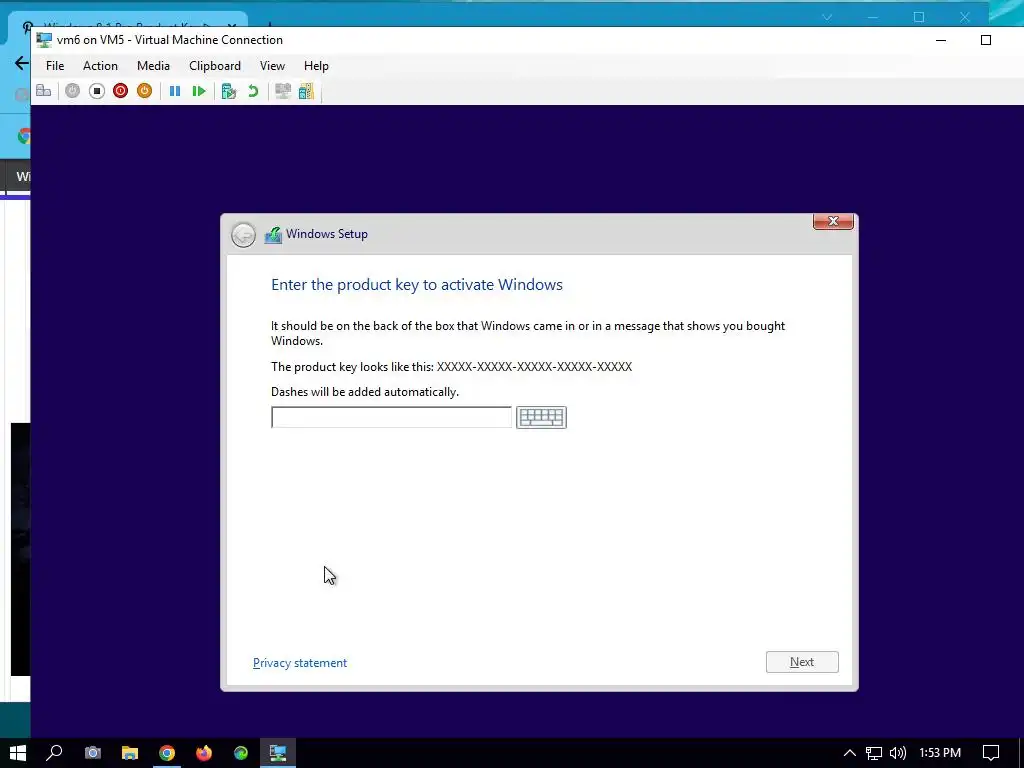The height and width of the screenshot is (768, 1024).
Task: Click the Enhanced Session toolbar icon
Action: click(283, 91)
